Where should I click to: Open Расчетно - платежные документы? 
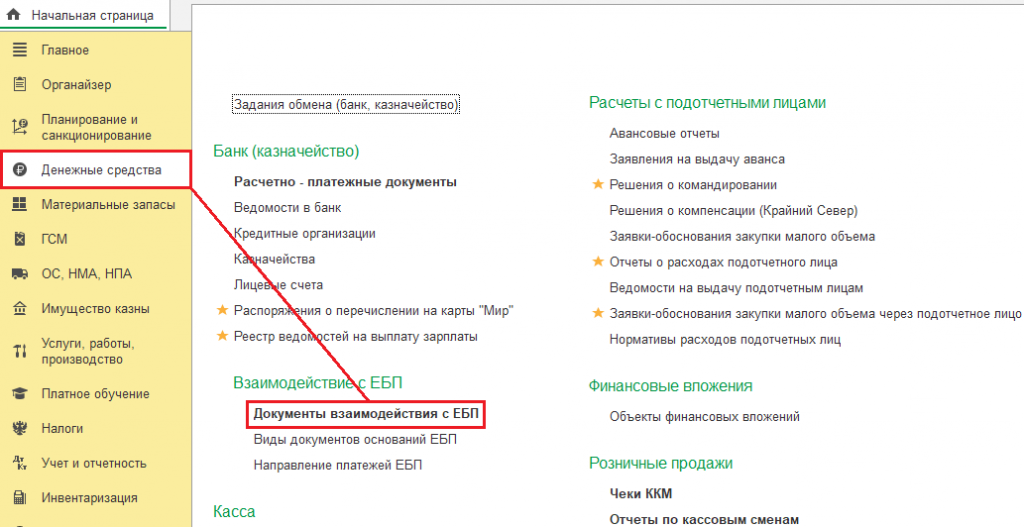[x=345, y=182]
